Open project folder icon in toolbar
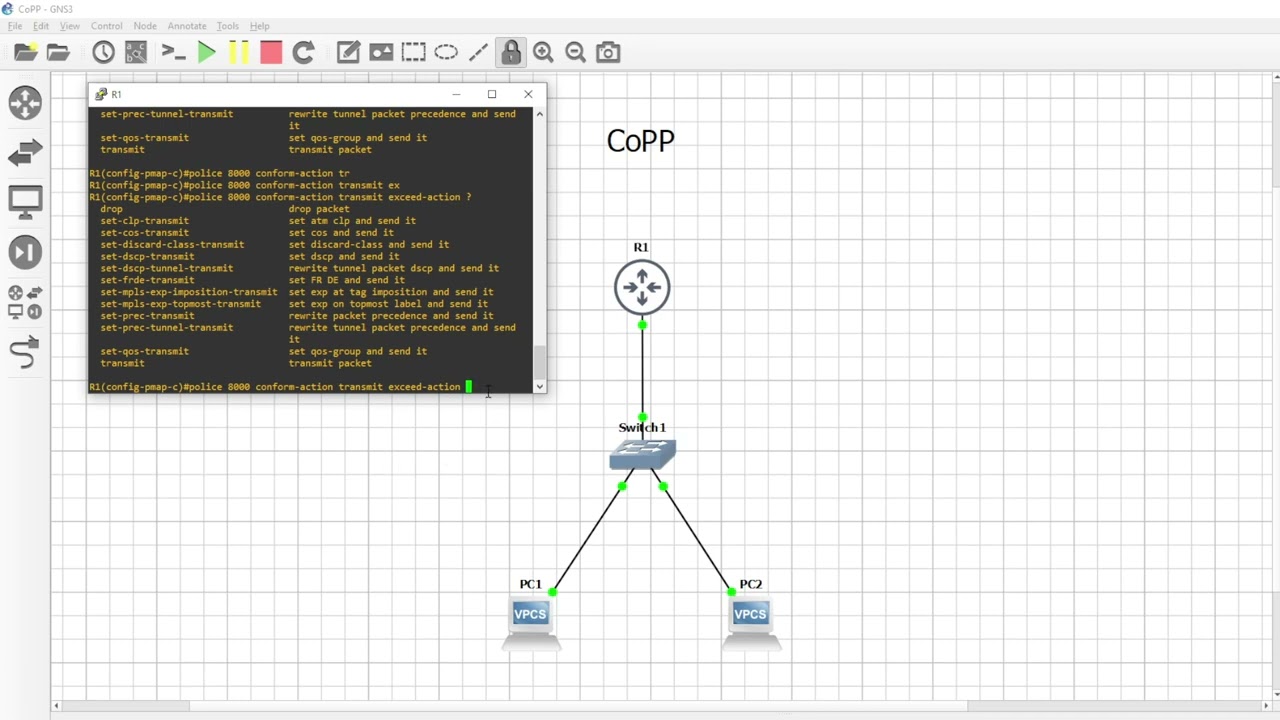The height and width of the screenshot is (720, 1280). 59,52
